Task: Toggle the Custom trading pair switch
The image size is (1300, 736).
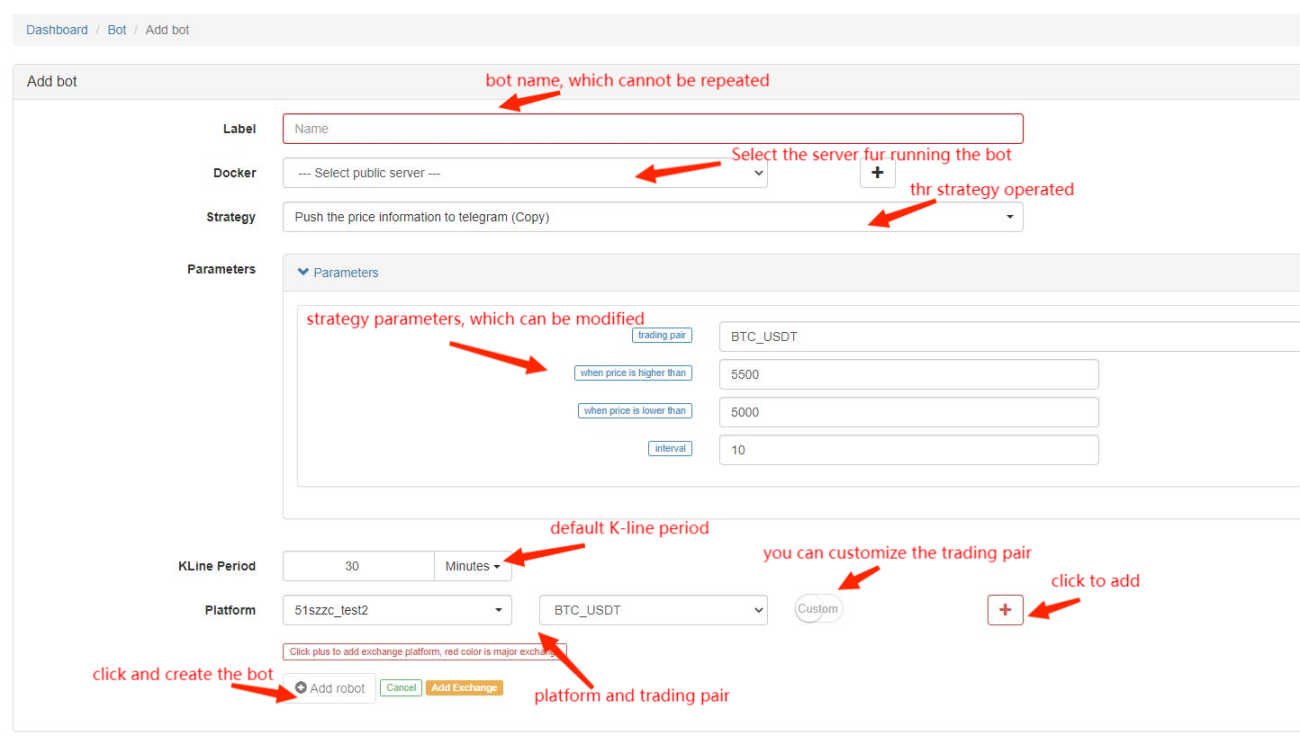Action: 818,609
